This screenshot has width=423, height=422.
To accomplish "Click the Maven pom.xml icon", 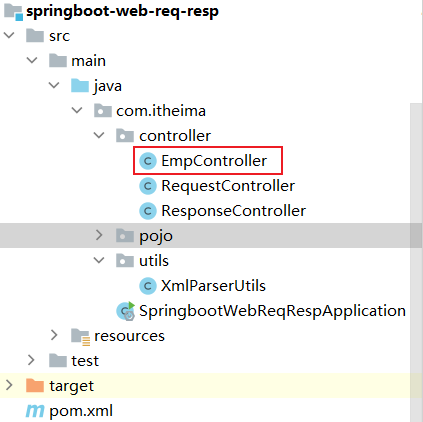I will tap(35, 411).
